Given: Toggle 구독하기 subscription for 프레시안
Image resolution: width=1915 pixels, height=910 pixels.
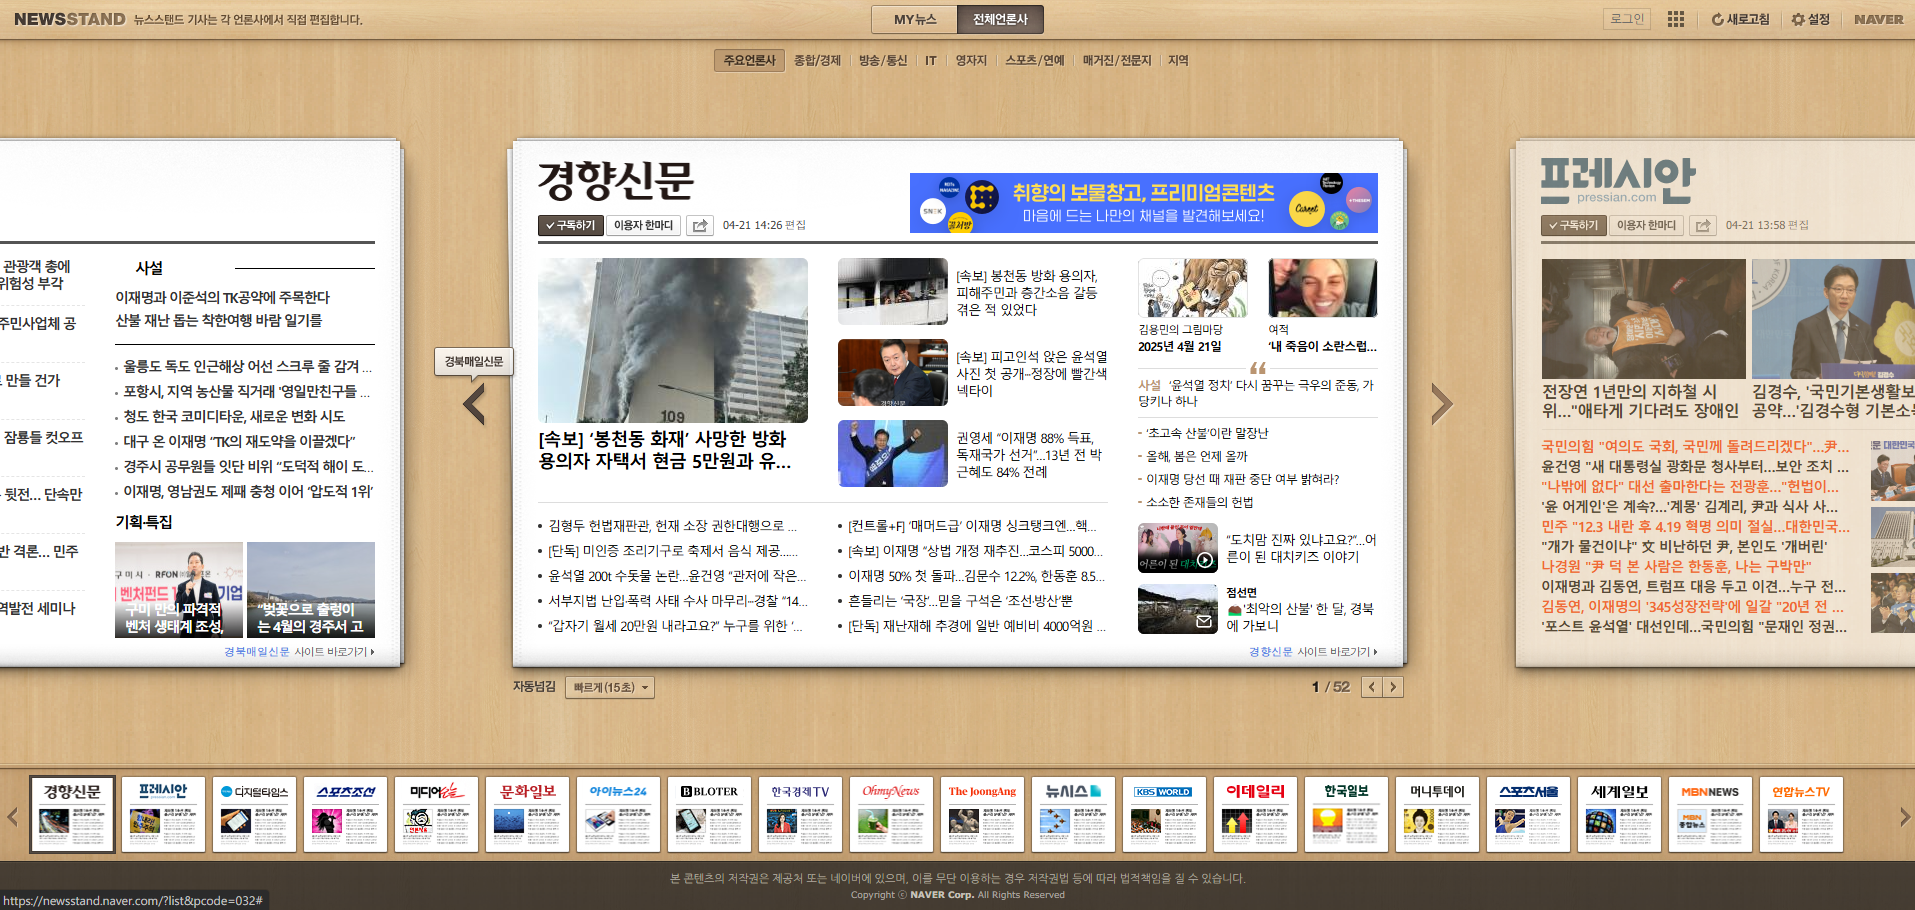Looking at the screenshot, I should [1573, 226].
